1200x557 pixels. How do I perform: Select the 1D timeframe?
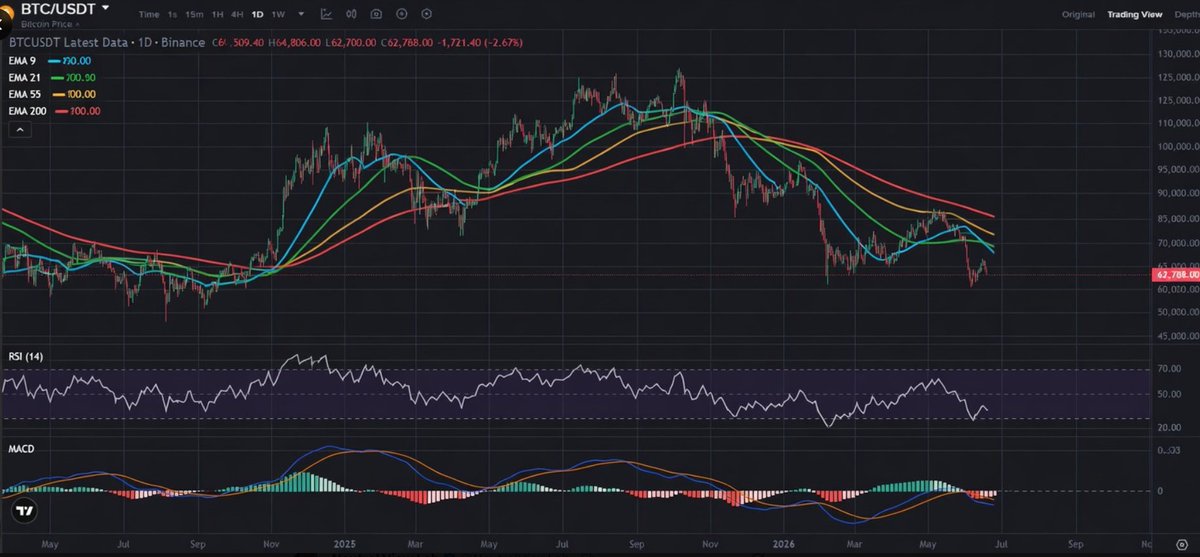(257, 15)
